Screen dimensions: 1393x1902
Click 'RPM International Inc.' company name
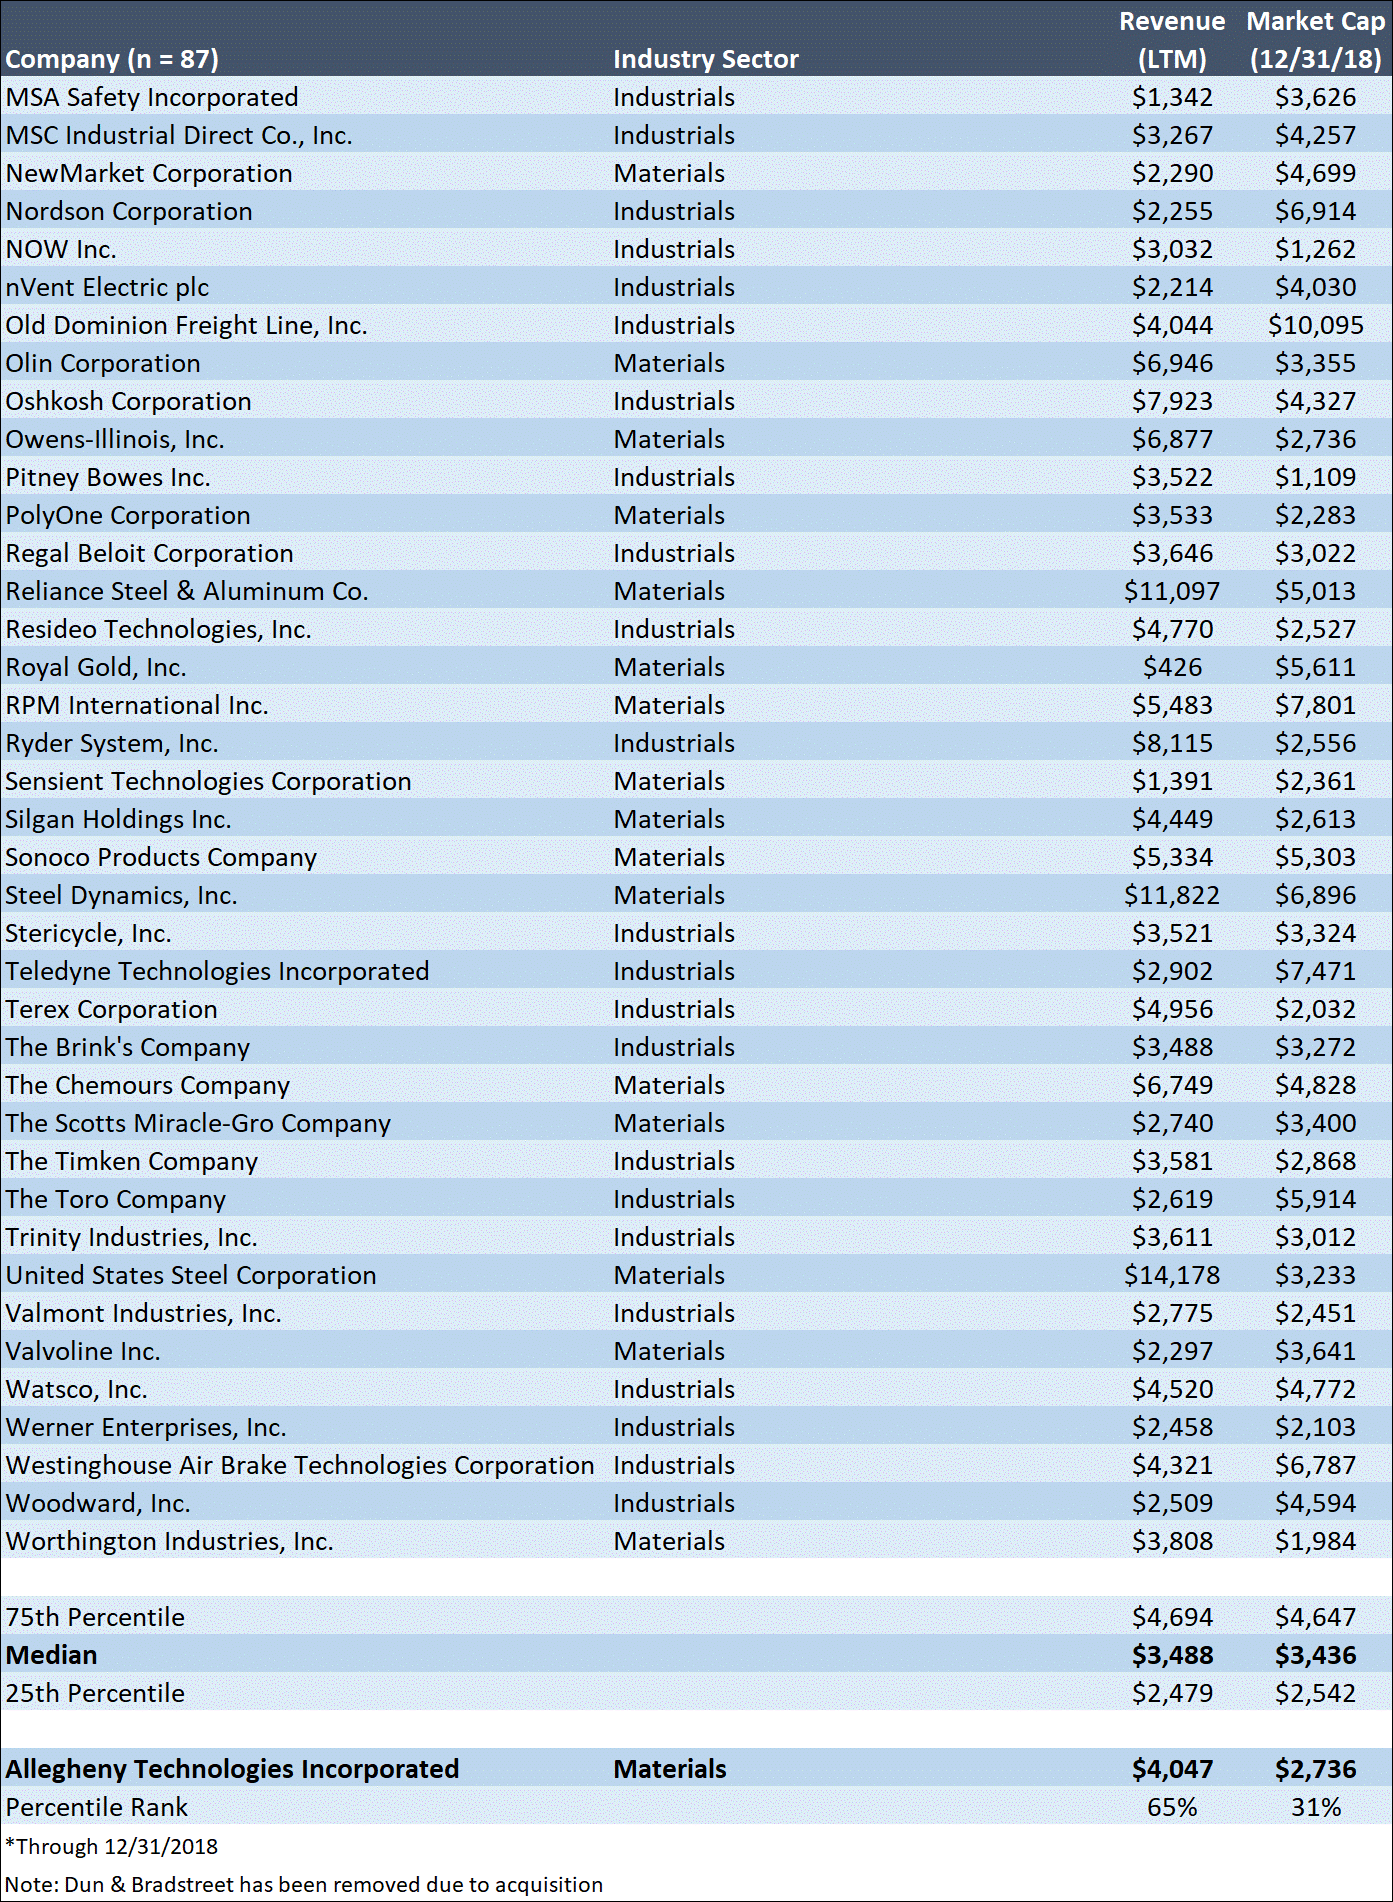[x=137, y=705]
